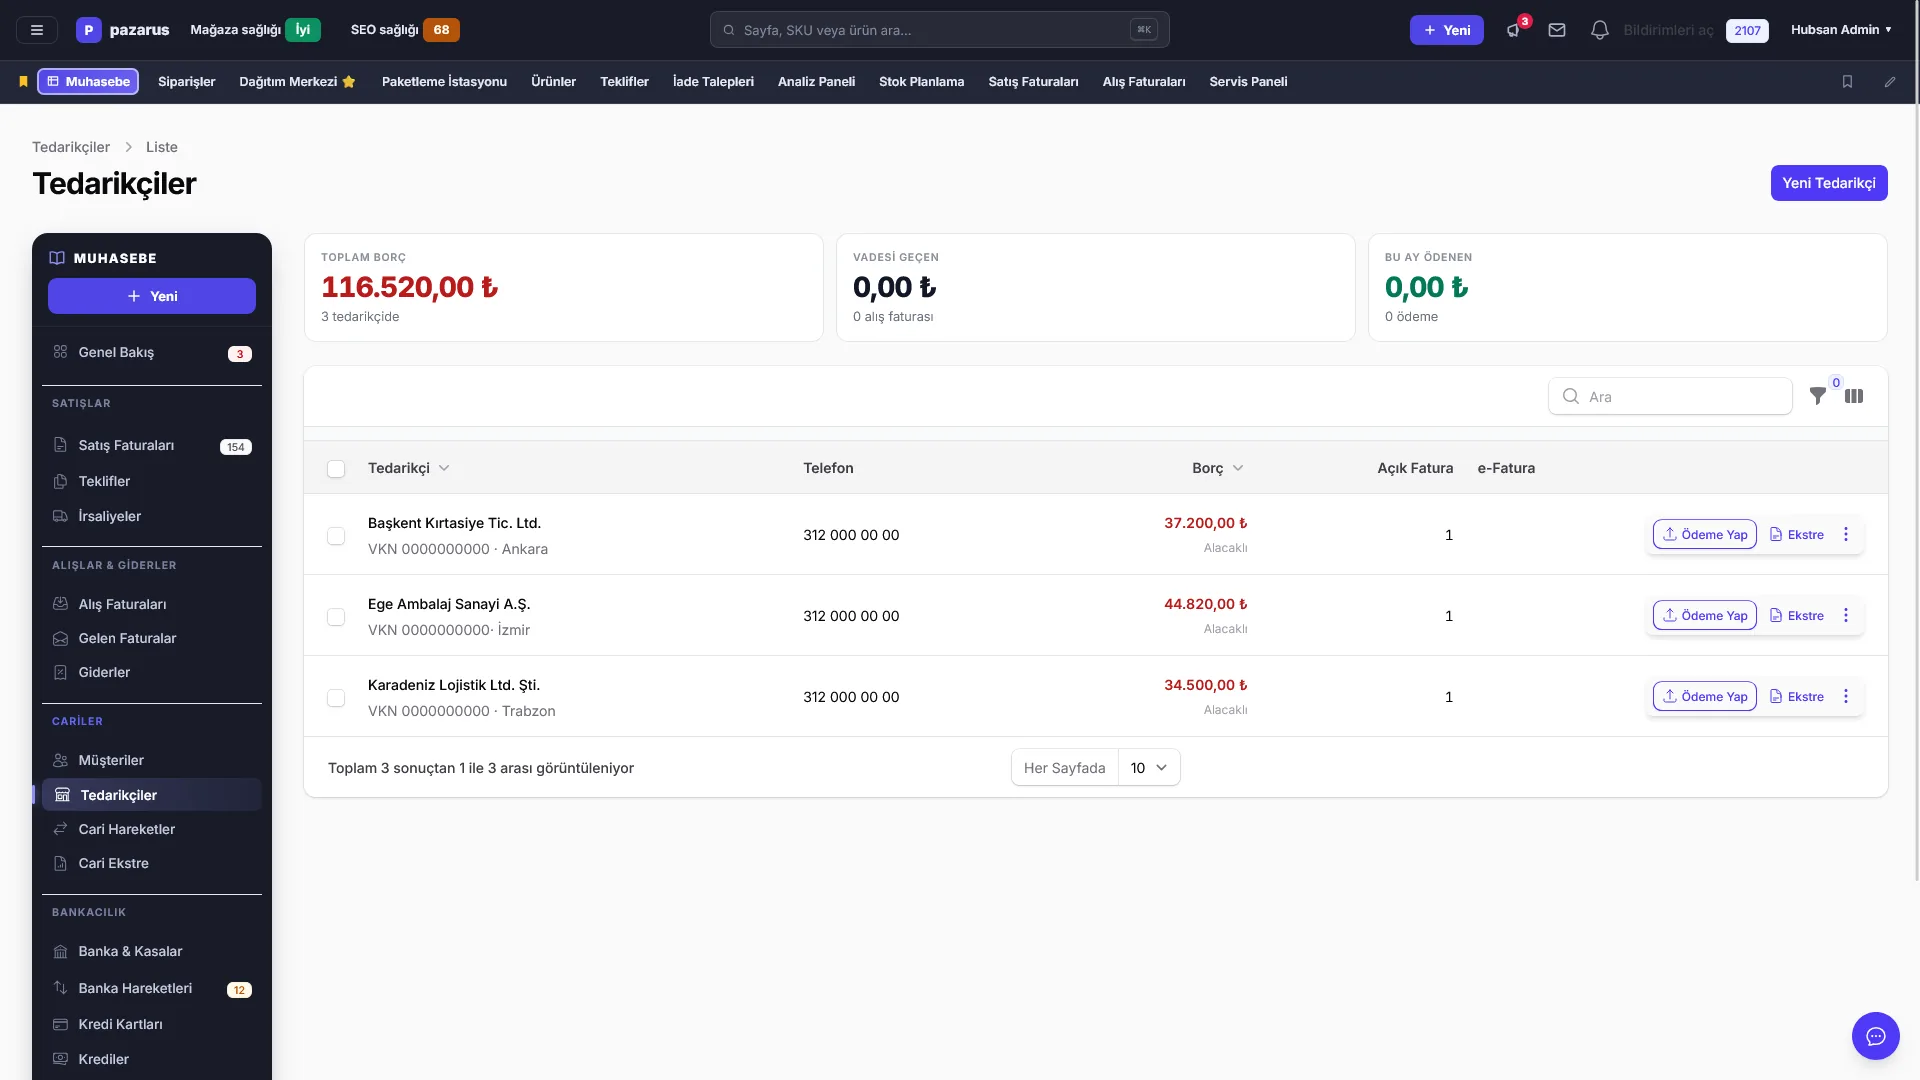Check the Ege Ambalaj Sanayi A.Ş. row
Viewport: 1920px width, 1080px height.
click(x=336, y=617)
